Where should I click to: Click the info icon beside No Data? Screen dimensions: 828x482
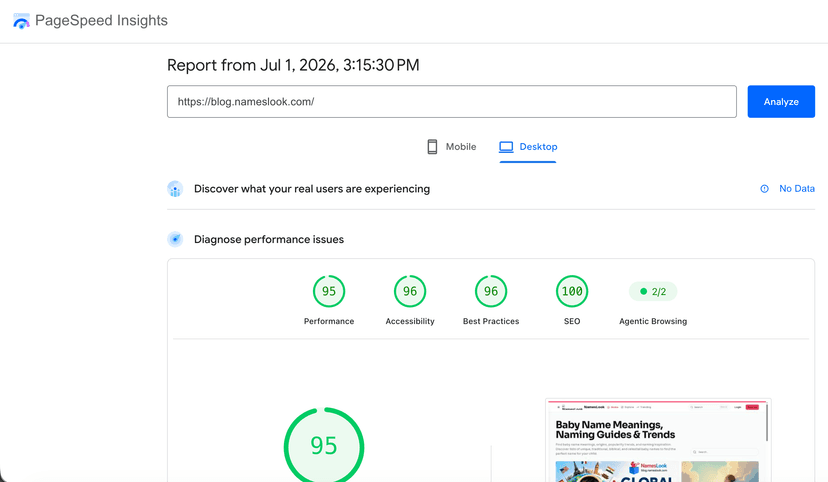[764, 189]
